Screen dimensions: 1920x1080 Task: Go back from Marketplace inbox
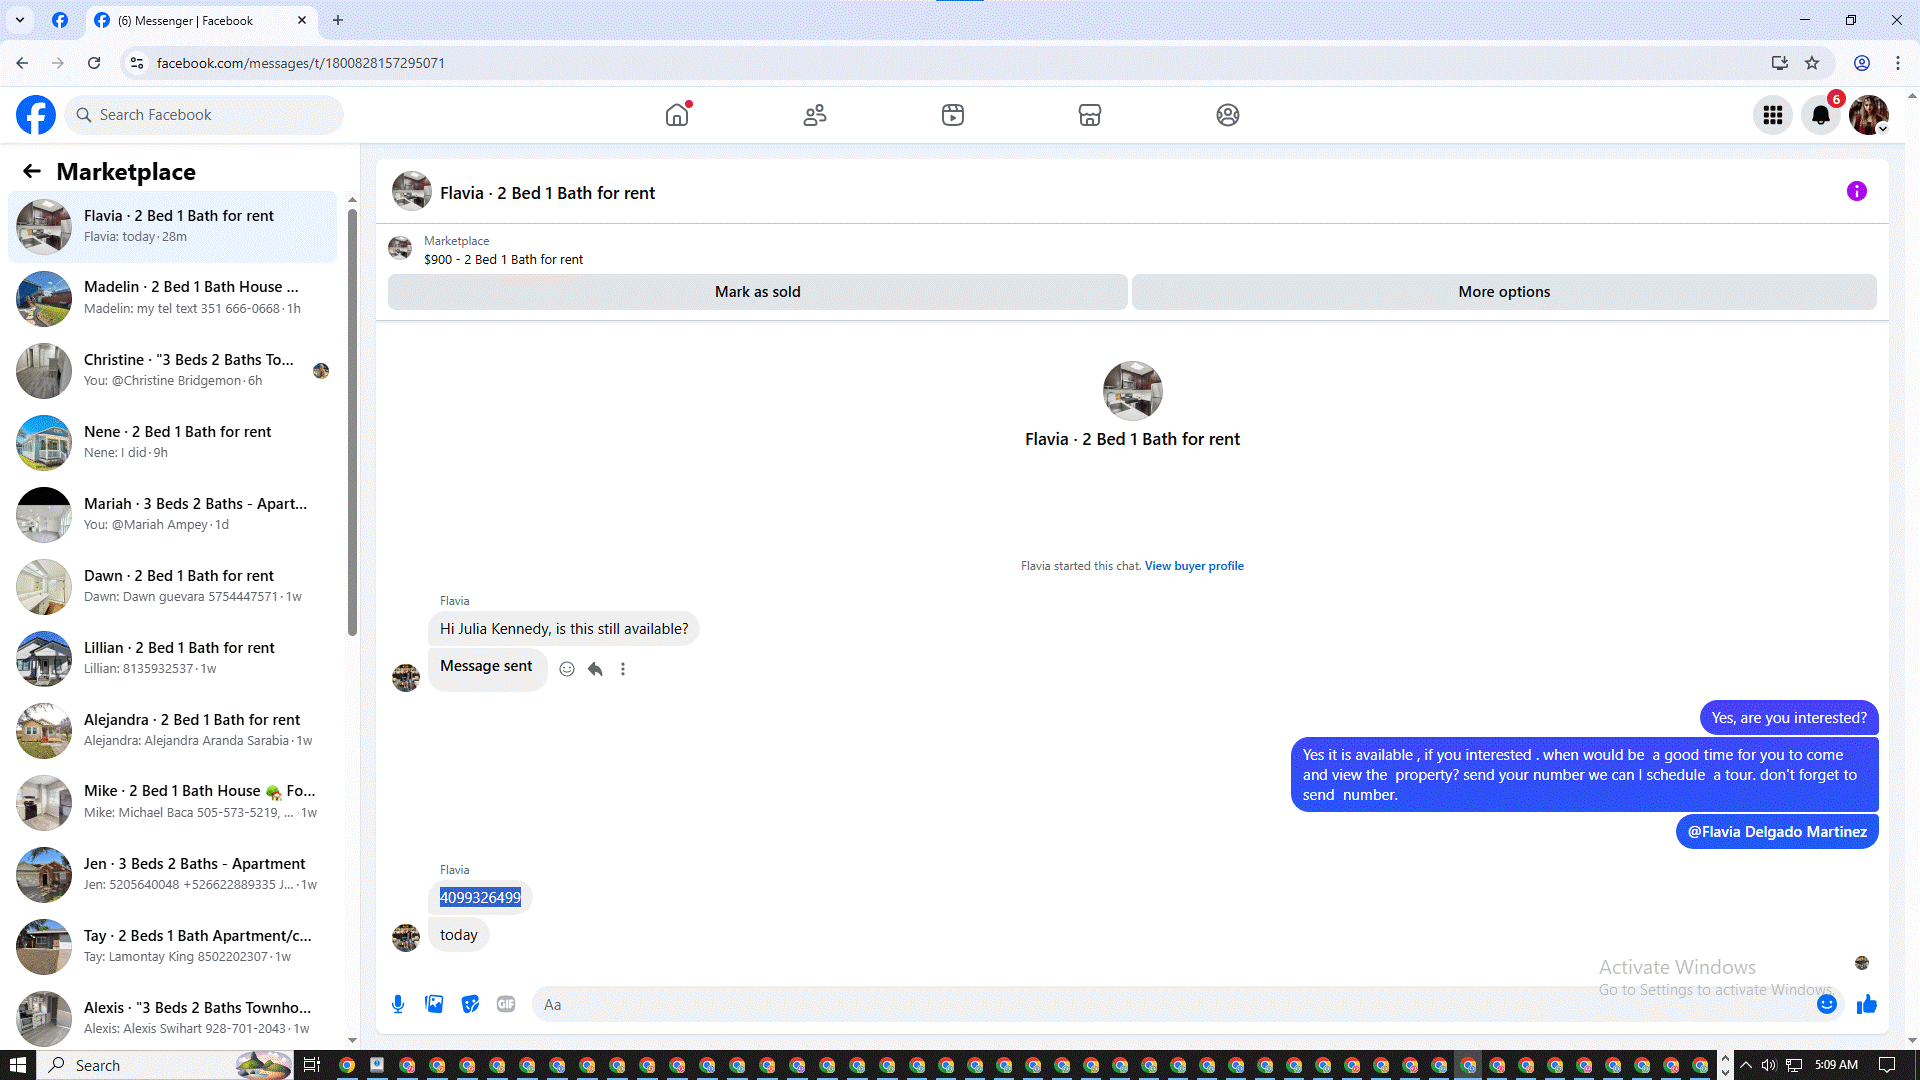click(x=32, y=171)
